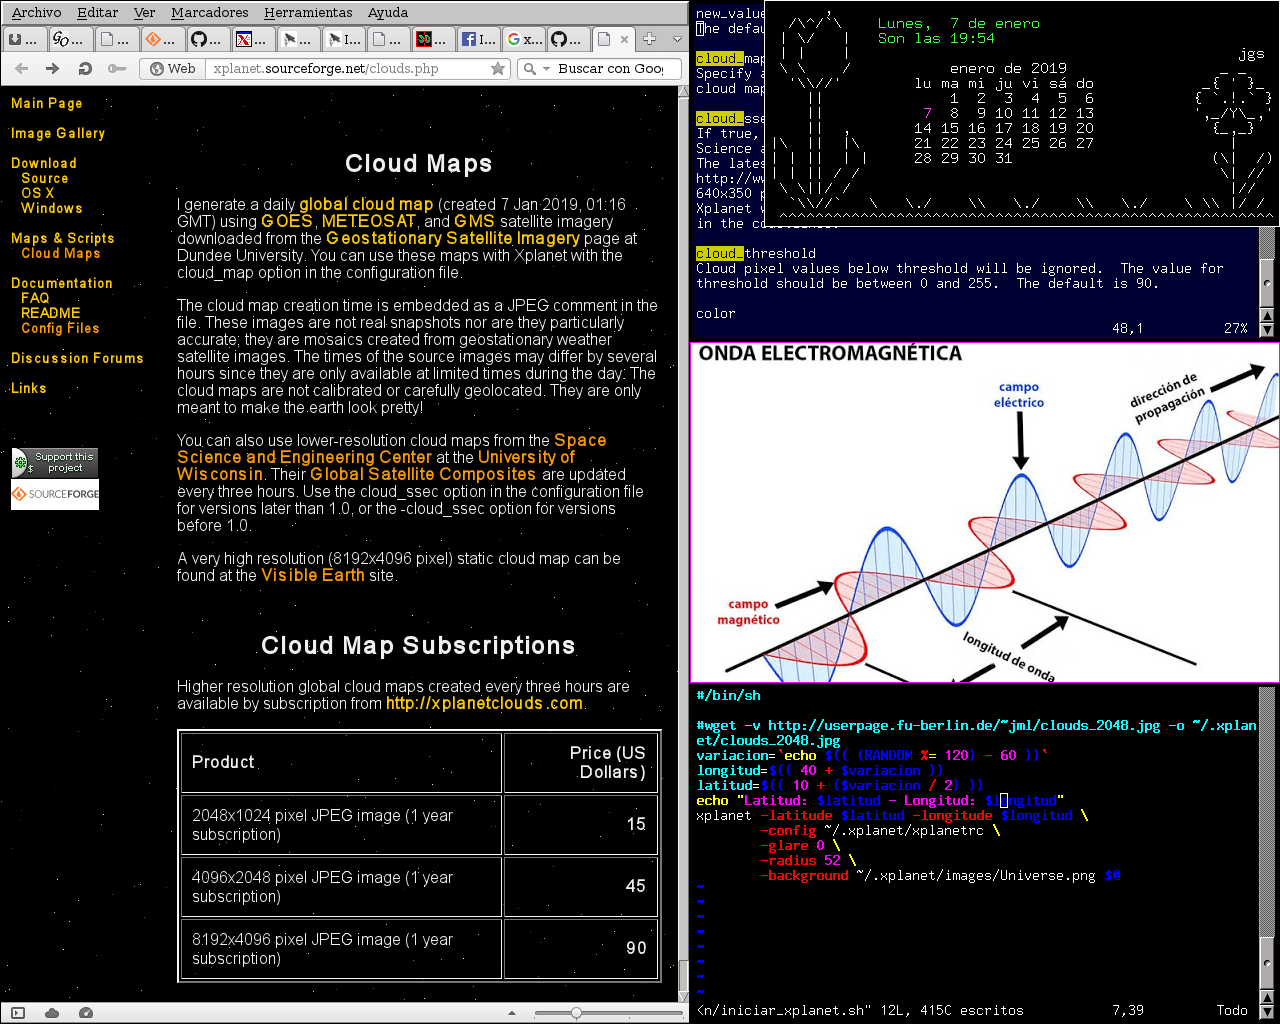Click highlighted date 7 in terminal calendar
Image resolution: width=1280 pixels, height=1024 pixels.
click(928, 113)
